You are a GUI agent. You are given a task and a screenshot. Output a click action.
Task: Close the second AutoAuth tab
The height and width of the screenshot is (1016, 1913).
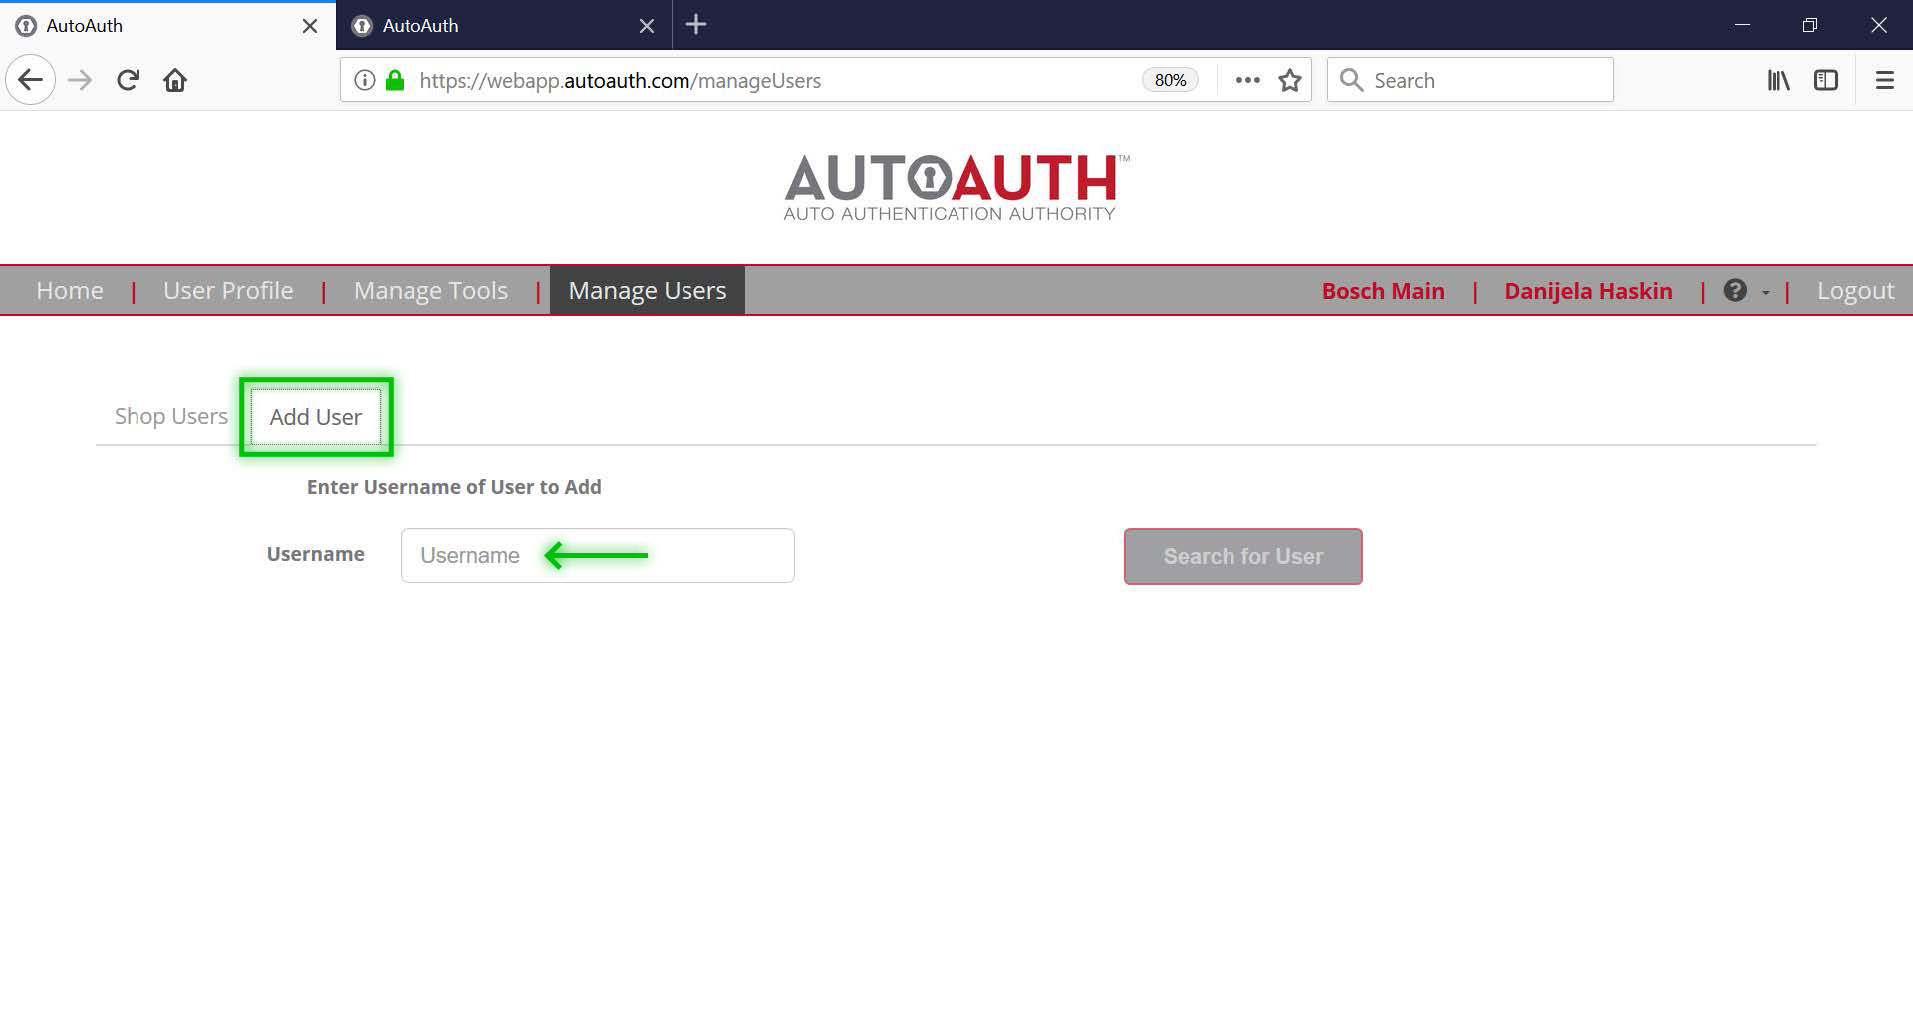[647, 26]
